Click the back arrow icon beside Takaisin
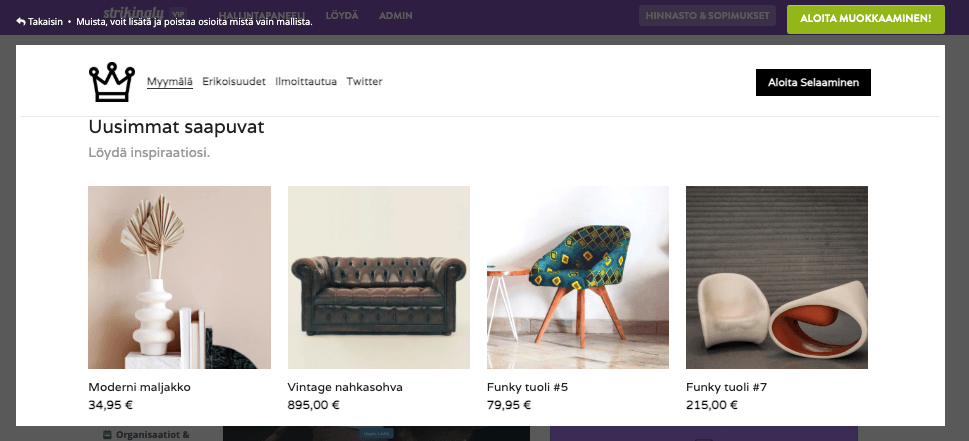The width and height of the screenshot is (969, 441). point(20,21)
